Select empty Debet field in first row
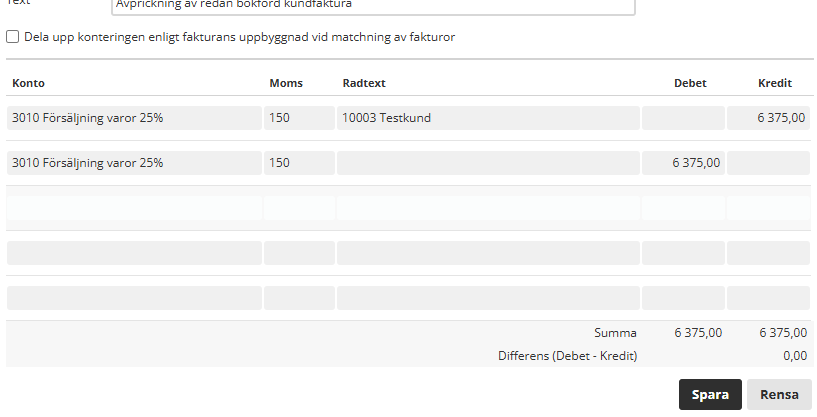This screenshot has width=817, height=417. 683,118
